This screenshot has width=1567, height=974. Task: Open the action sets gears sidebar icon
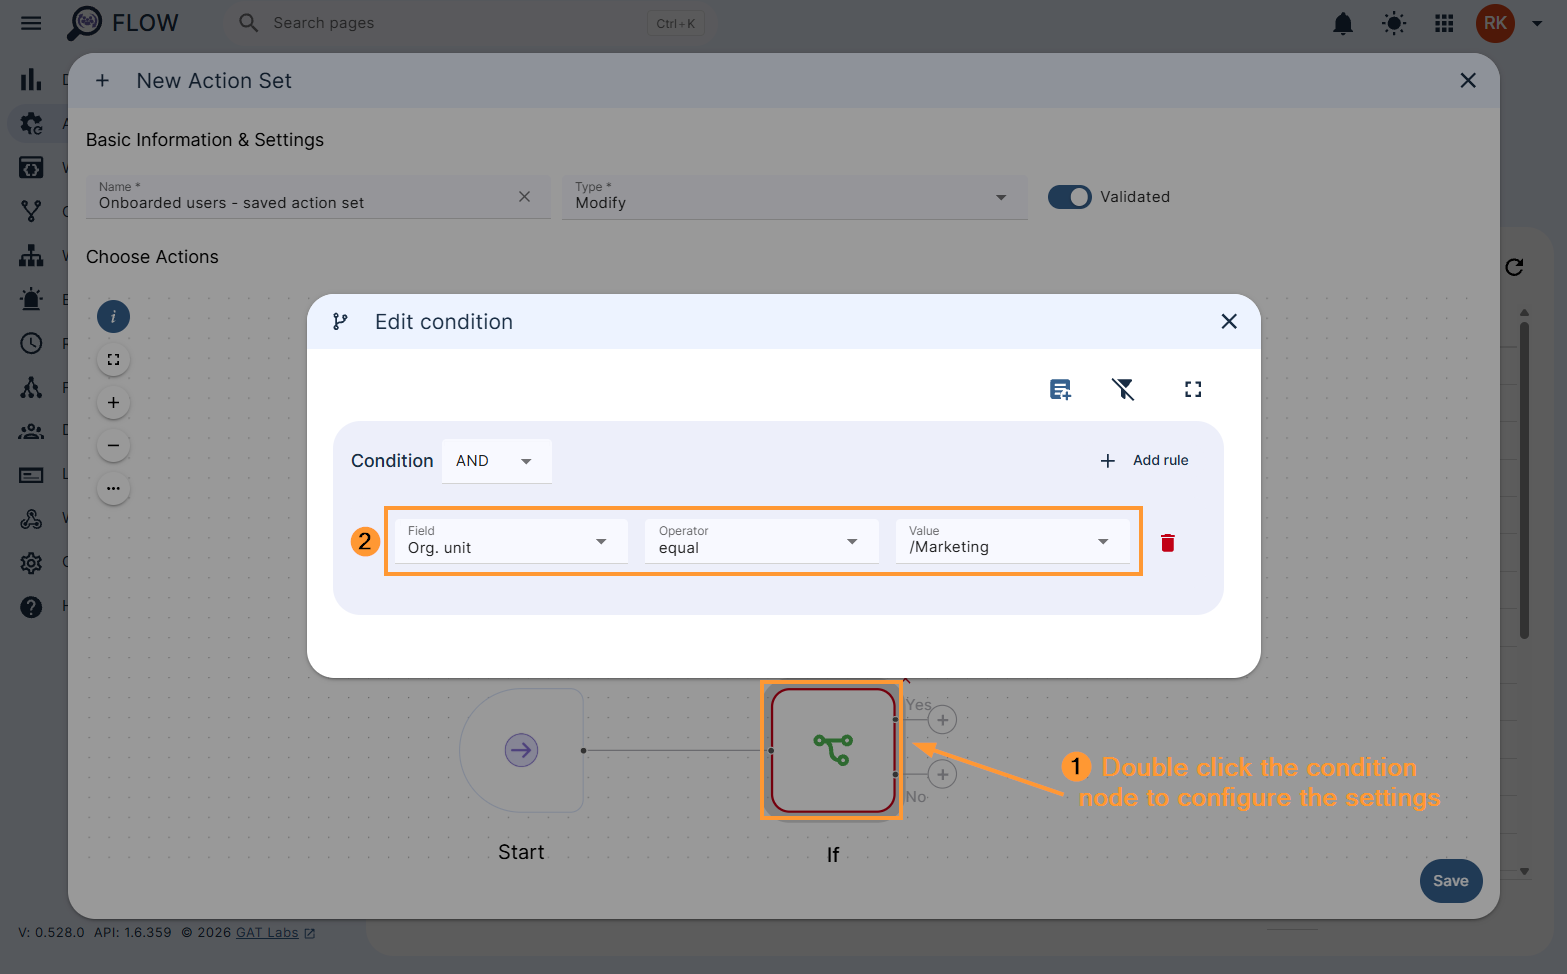point(31,124)
